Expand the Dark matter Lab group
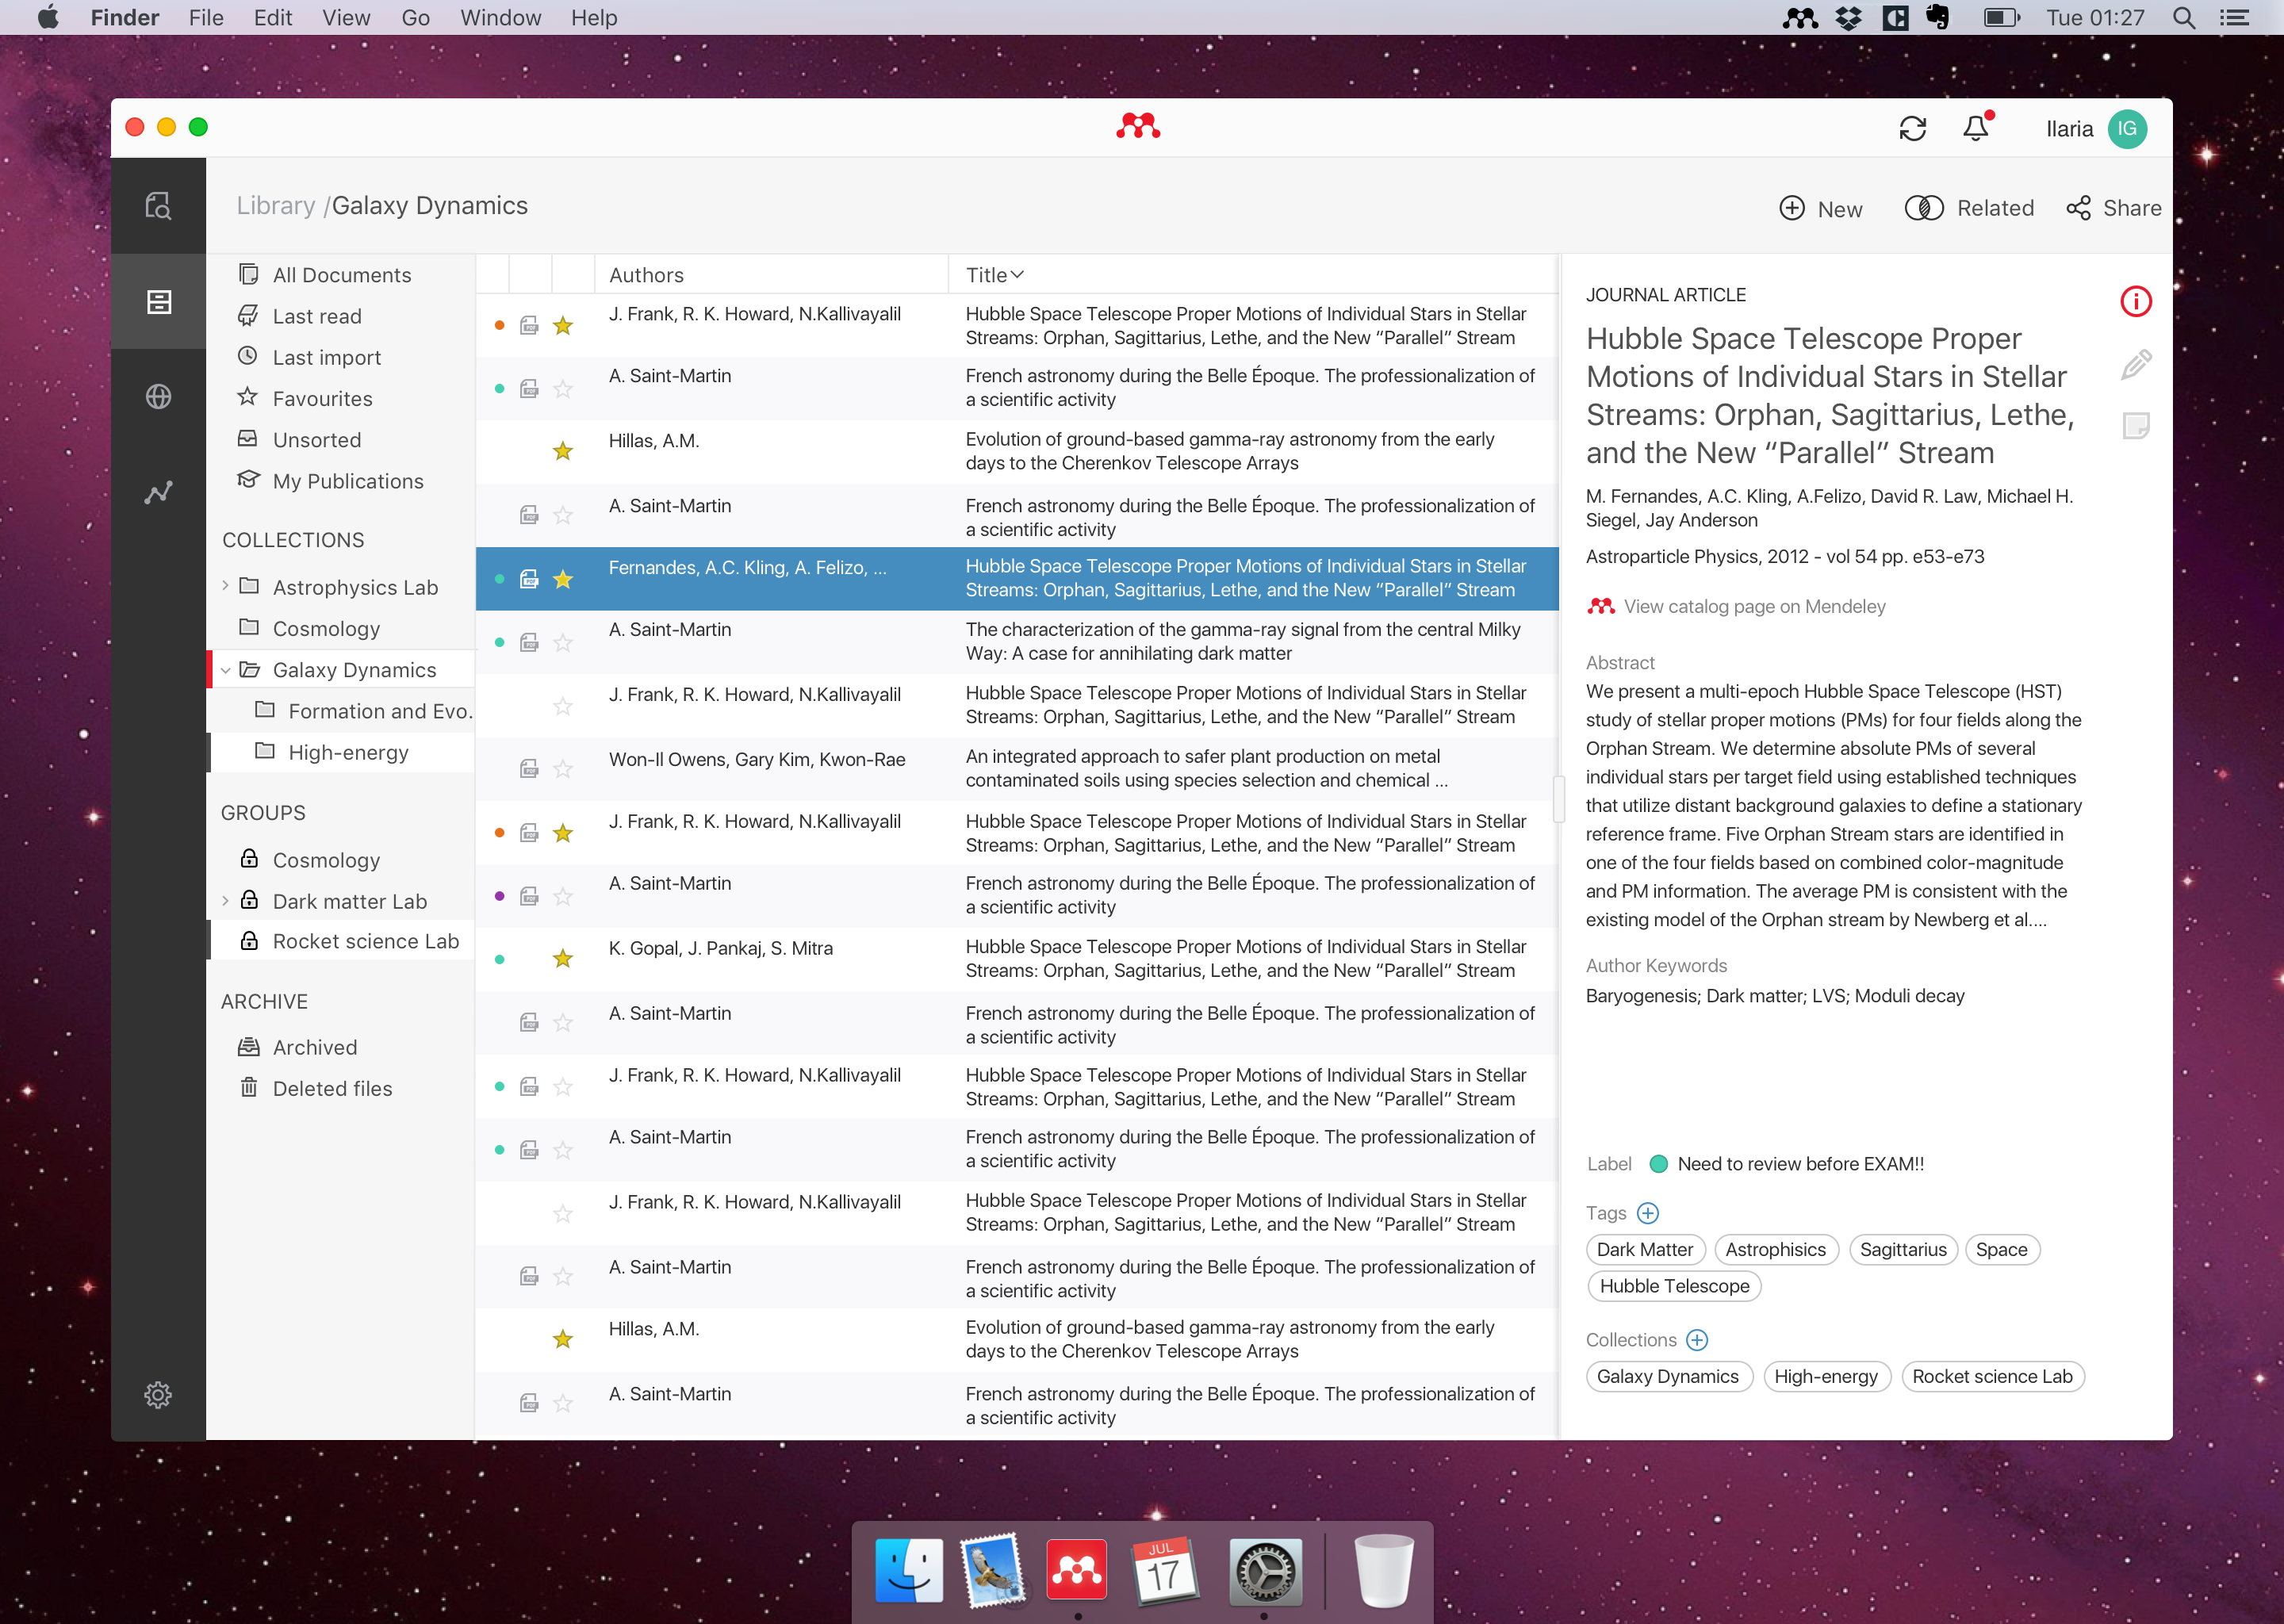 click(225, 901)
